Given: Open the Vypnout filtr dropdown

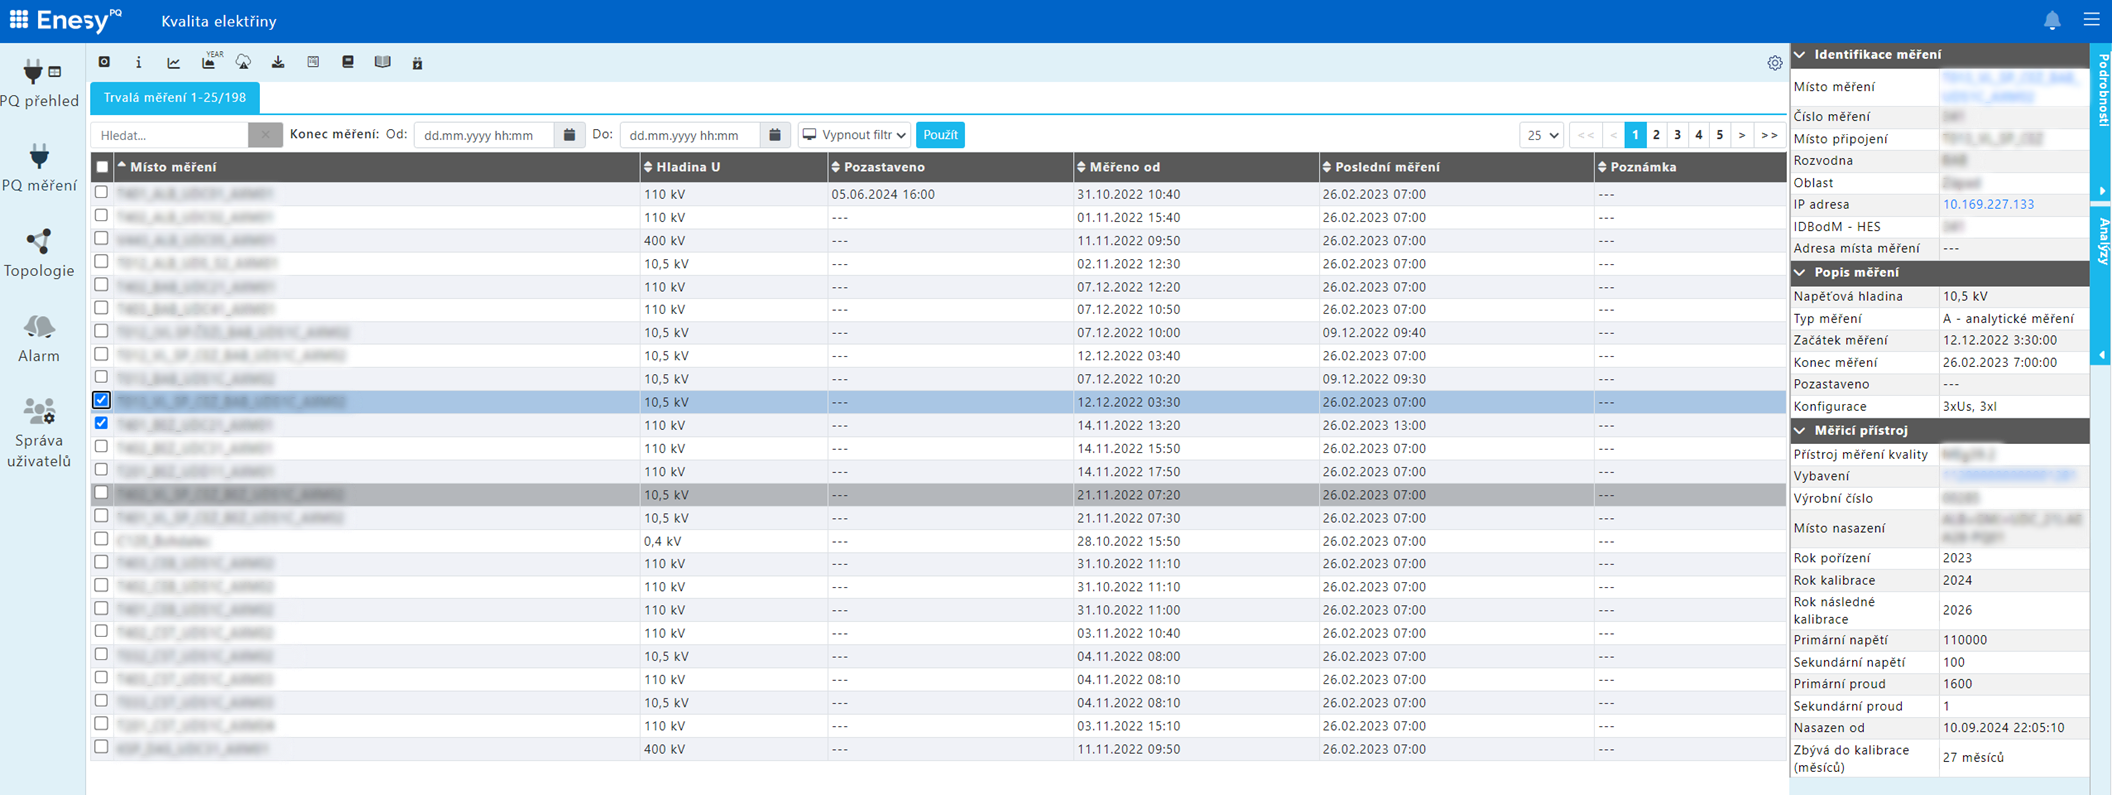Looking at the screenshot, I should click(854, 135).
